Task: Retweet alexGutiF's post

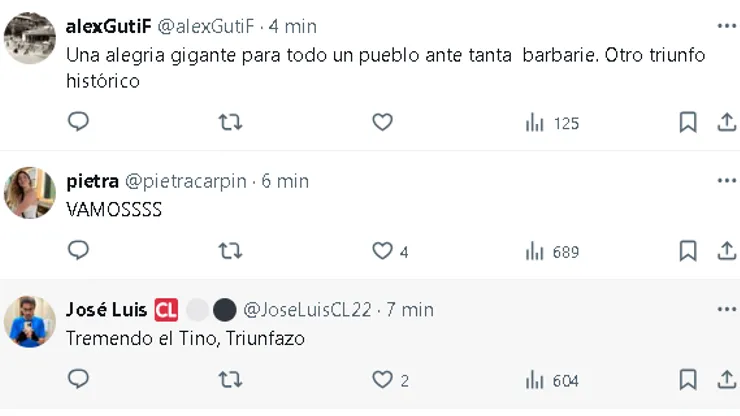Action: [230, 122]
